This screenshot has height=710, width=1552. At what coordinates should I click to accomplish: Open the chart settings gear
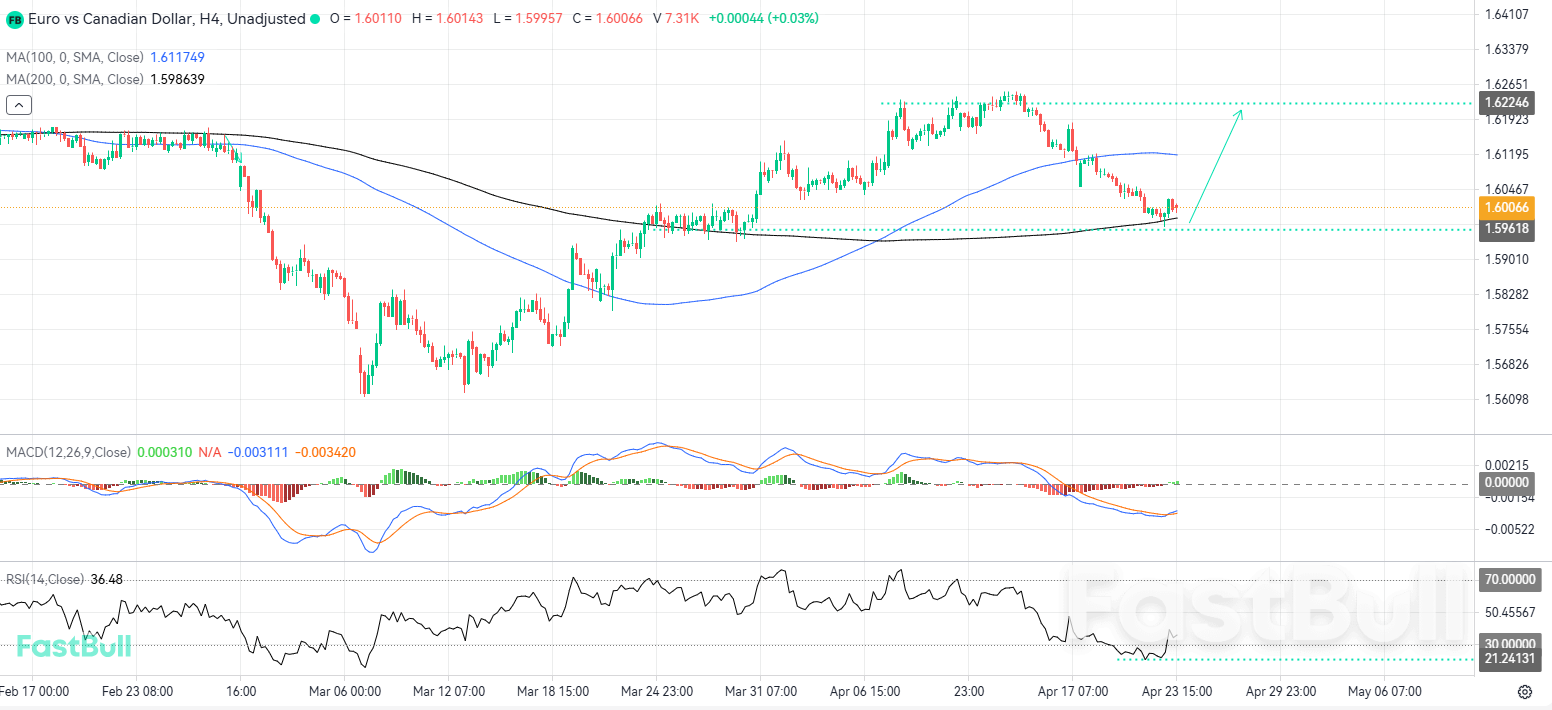pos(1525,692)
